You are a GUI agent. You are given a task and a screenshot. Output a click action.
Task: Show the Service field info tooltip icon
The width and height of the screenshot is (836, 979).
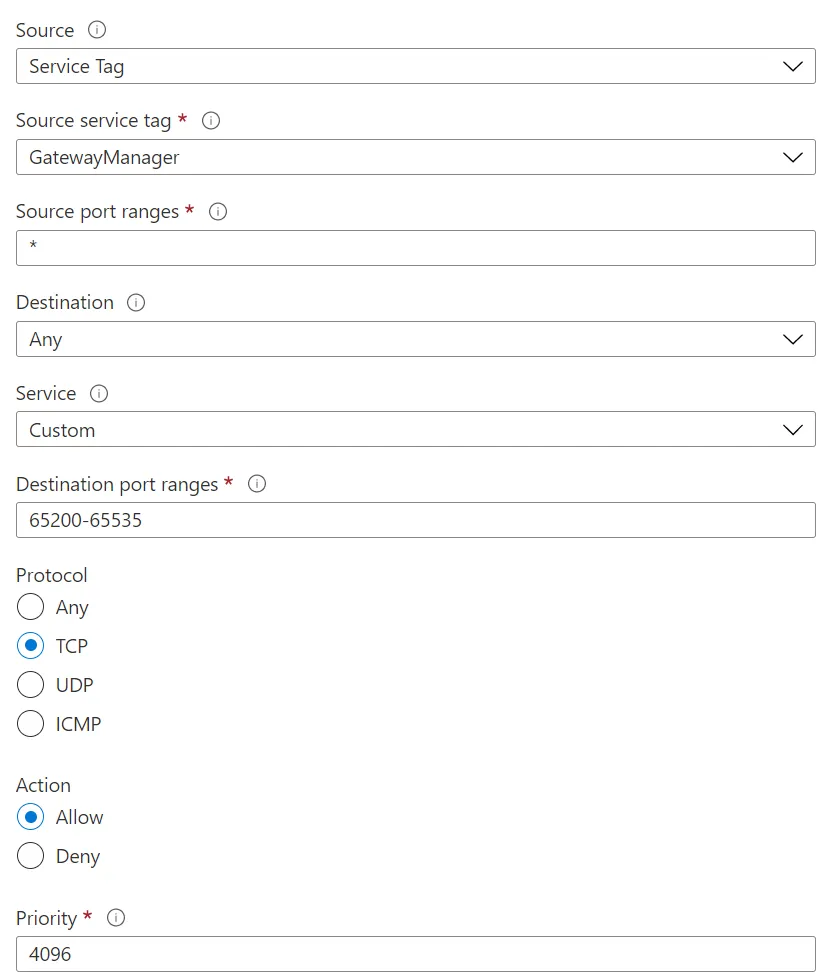coord(98,393)
